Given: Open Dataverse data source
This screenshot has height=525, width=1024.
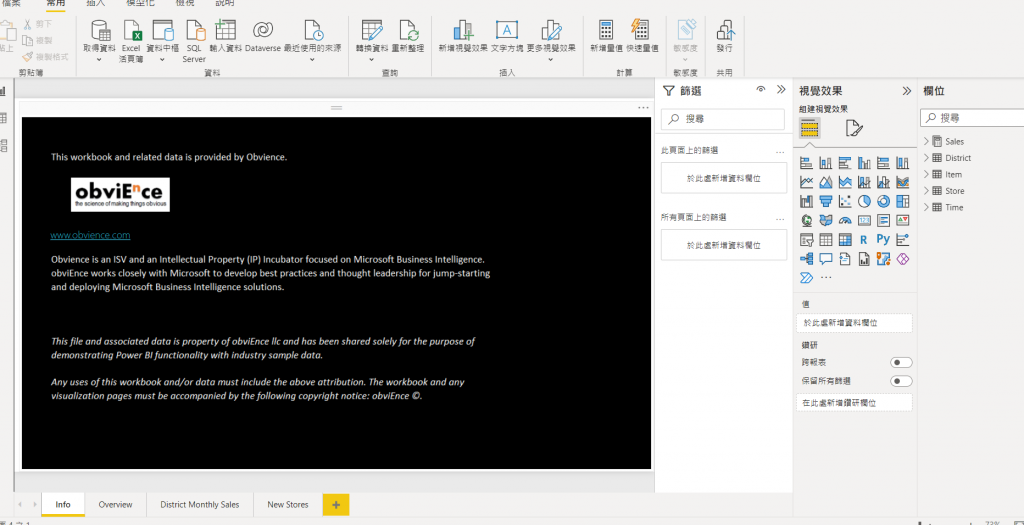Looking at the screenshot, I should (263, 36).
